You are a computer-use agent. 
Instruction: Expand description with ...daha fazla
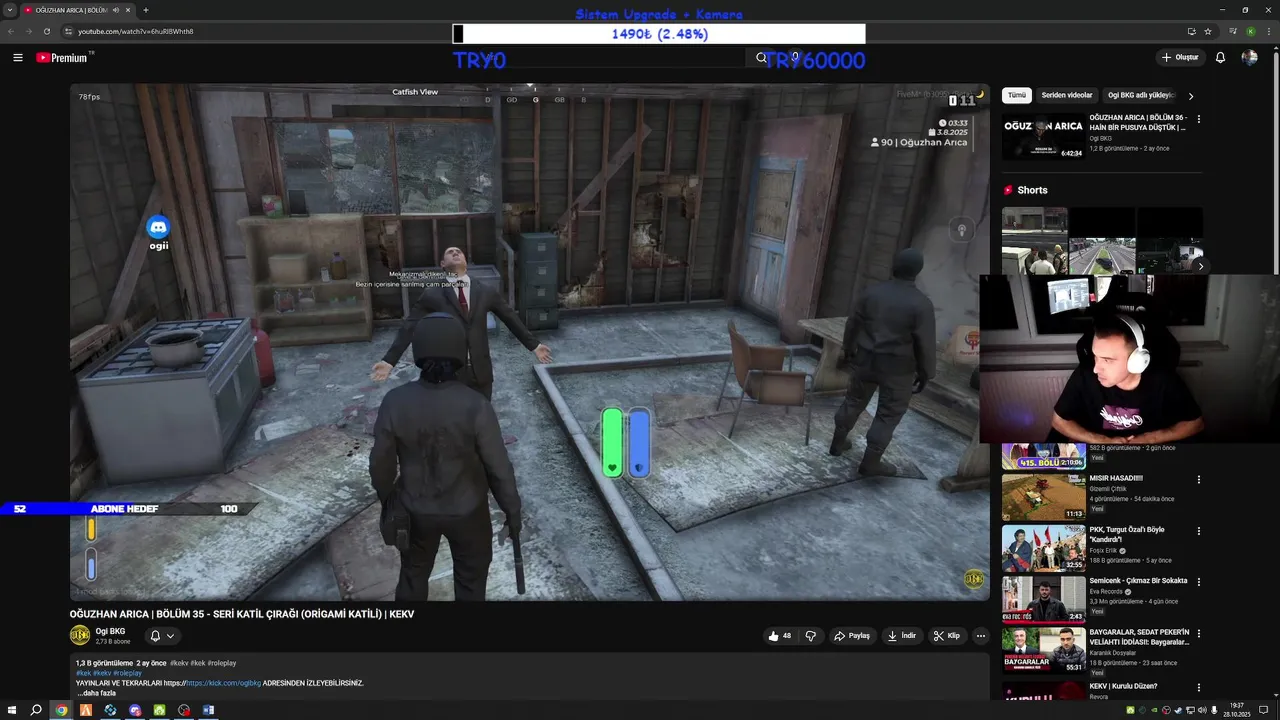(97, 693)
